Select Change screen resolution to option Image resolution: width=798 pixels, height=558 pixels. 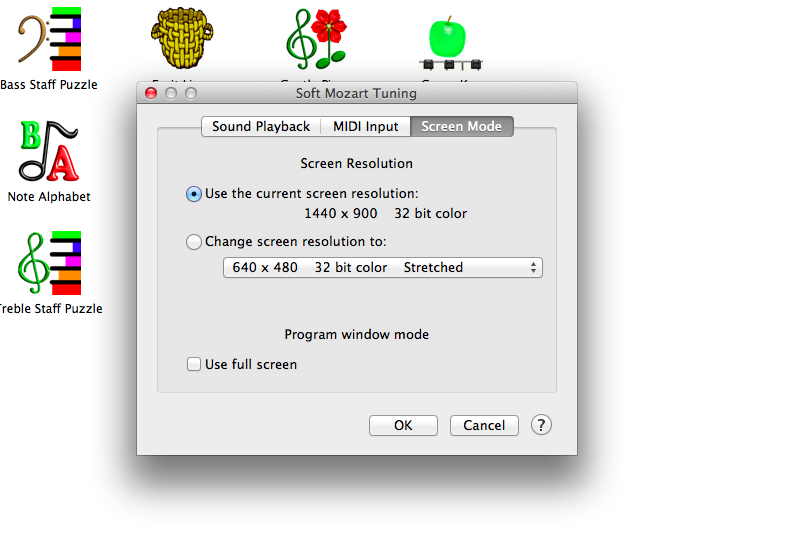point(193,242)
